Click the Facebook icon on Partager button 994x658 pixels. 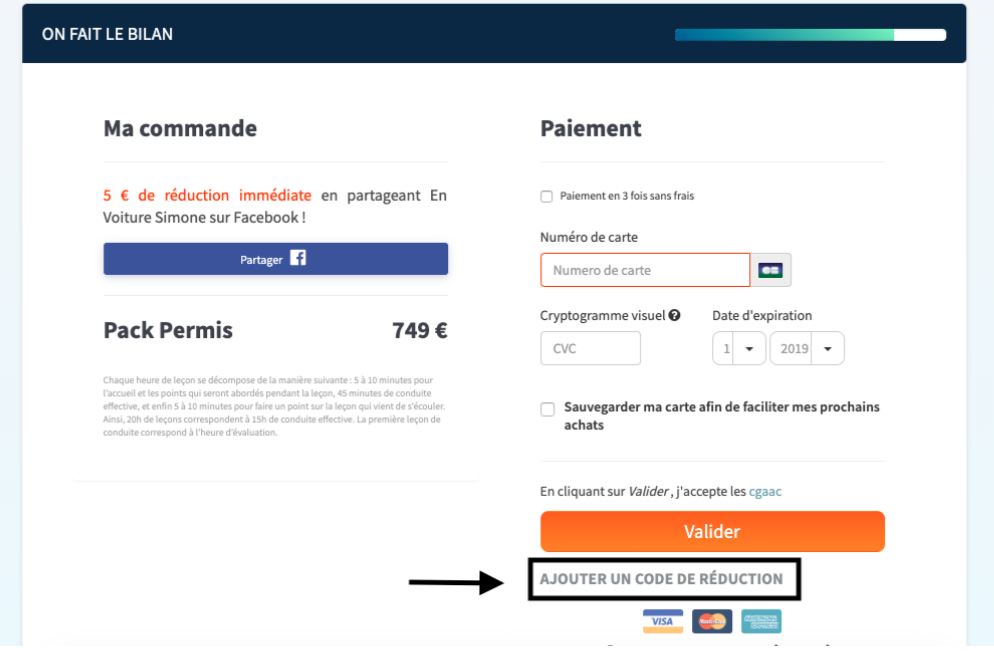tap(298, 258)
